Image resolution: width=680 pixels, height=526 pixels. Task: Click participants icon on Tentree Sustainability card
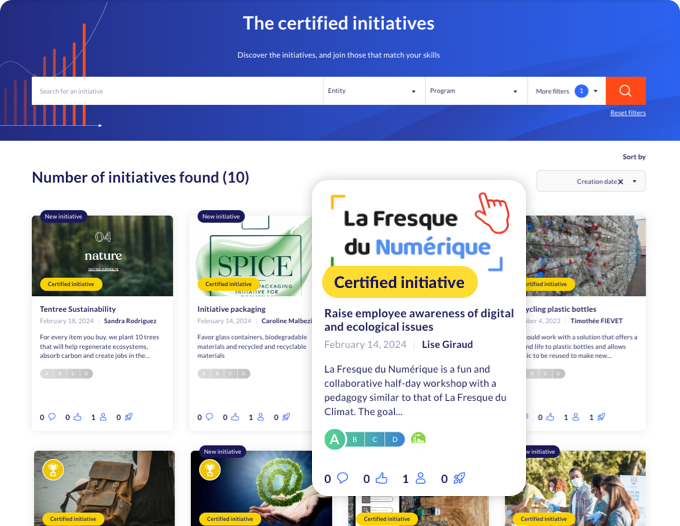coord(103,417)
